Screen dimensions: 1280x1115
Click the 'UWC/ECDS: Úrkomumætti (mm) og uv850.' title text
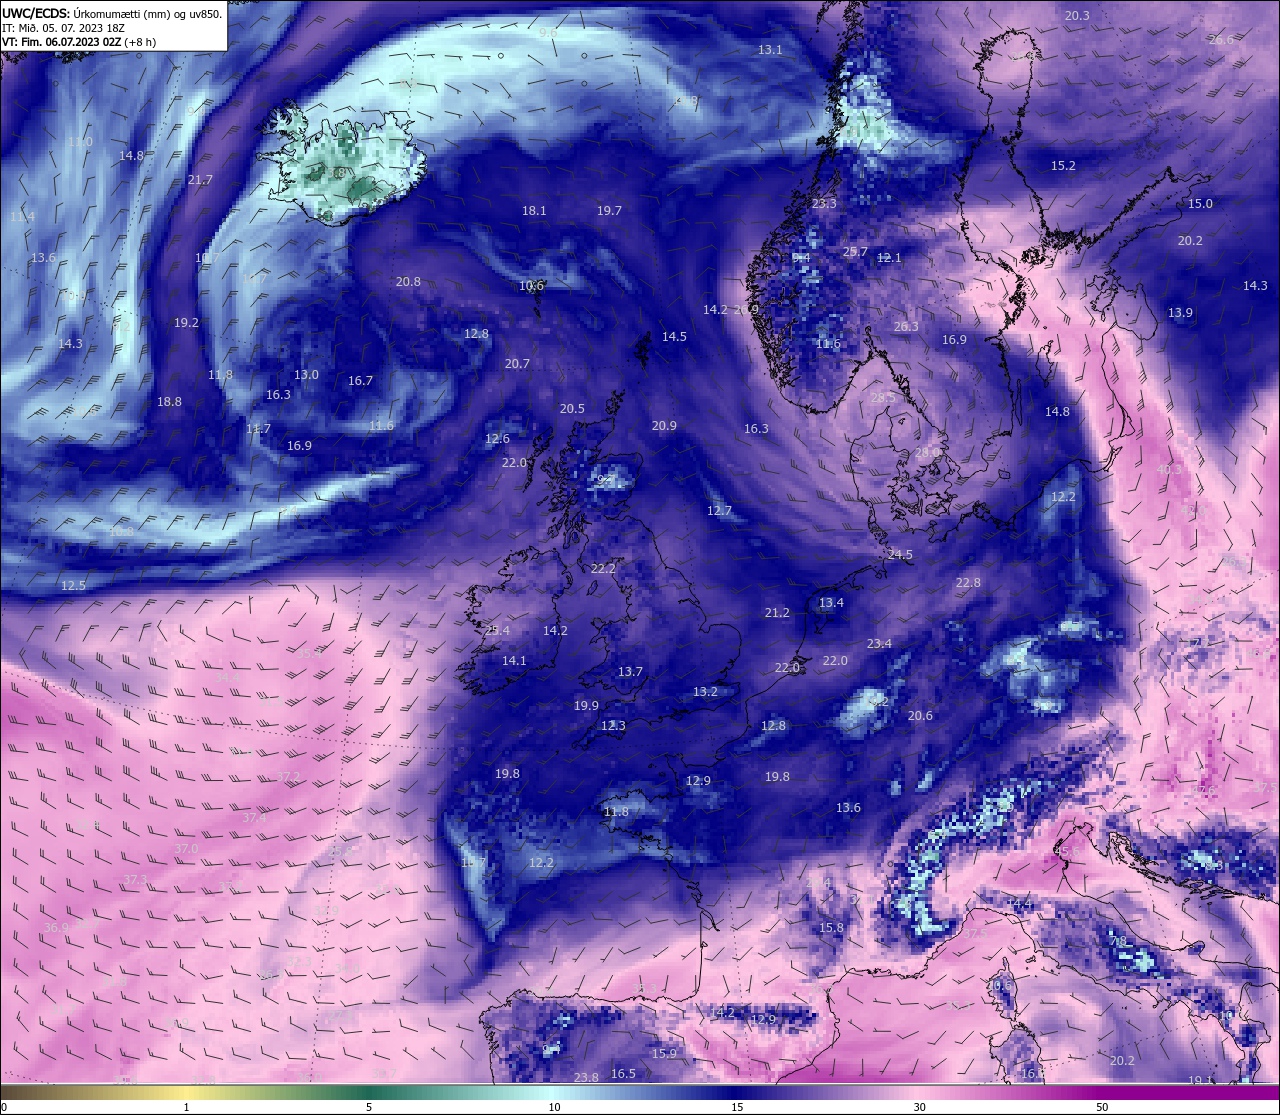112,13
